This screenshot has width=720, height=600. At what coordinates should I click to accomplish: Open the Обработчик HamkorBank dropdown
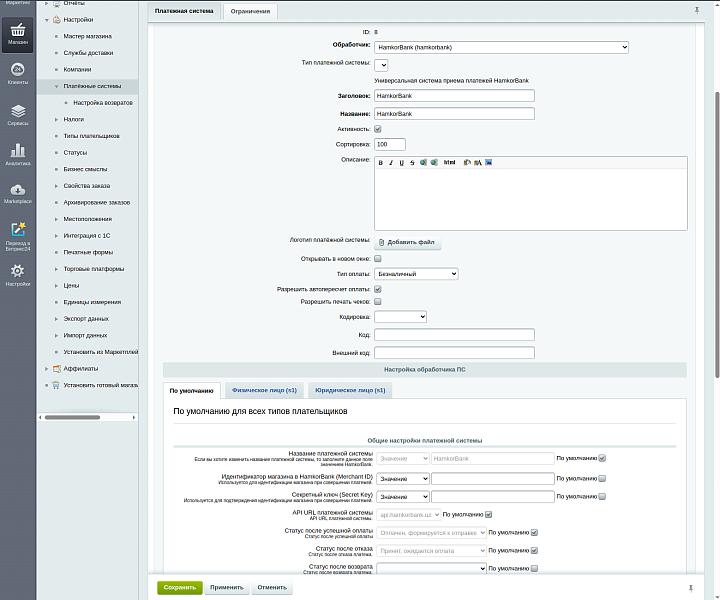click(x=501, y=47)
